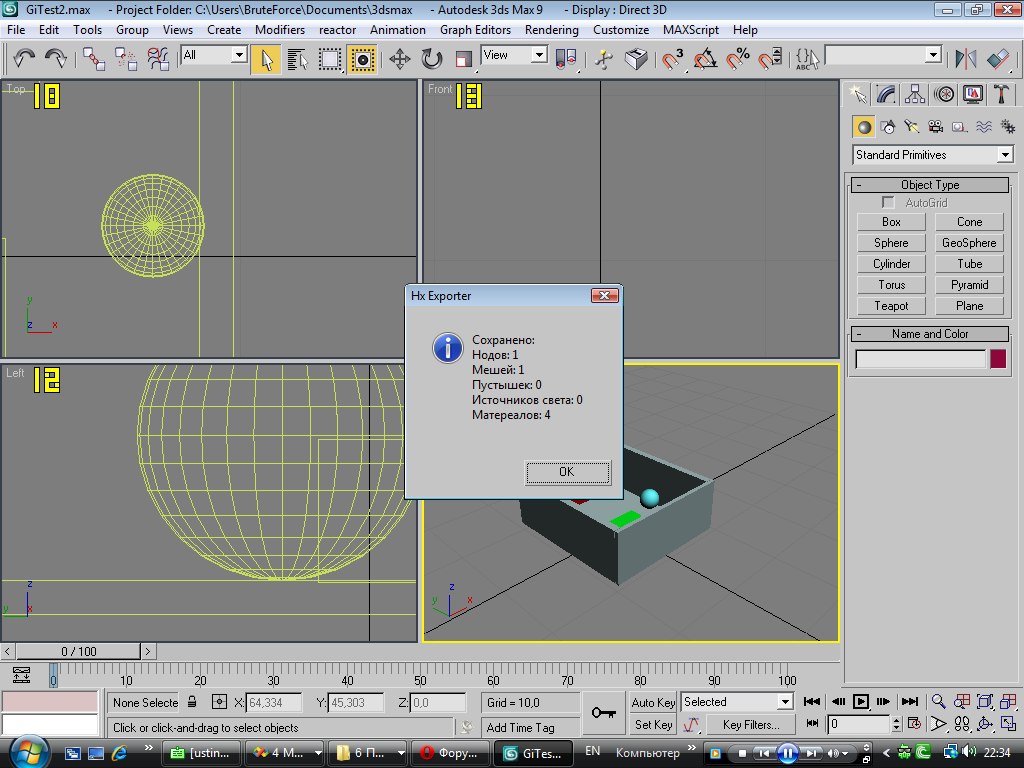1024x768 pixels.
Task: Open the View reference coordinate dropdown
Action: (x=539, y=56)
